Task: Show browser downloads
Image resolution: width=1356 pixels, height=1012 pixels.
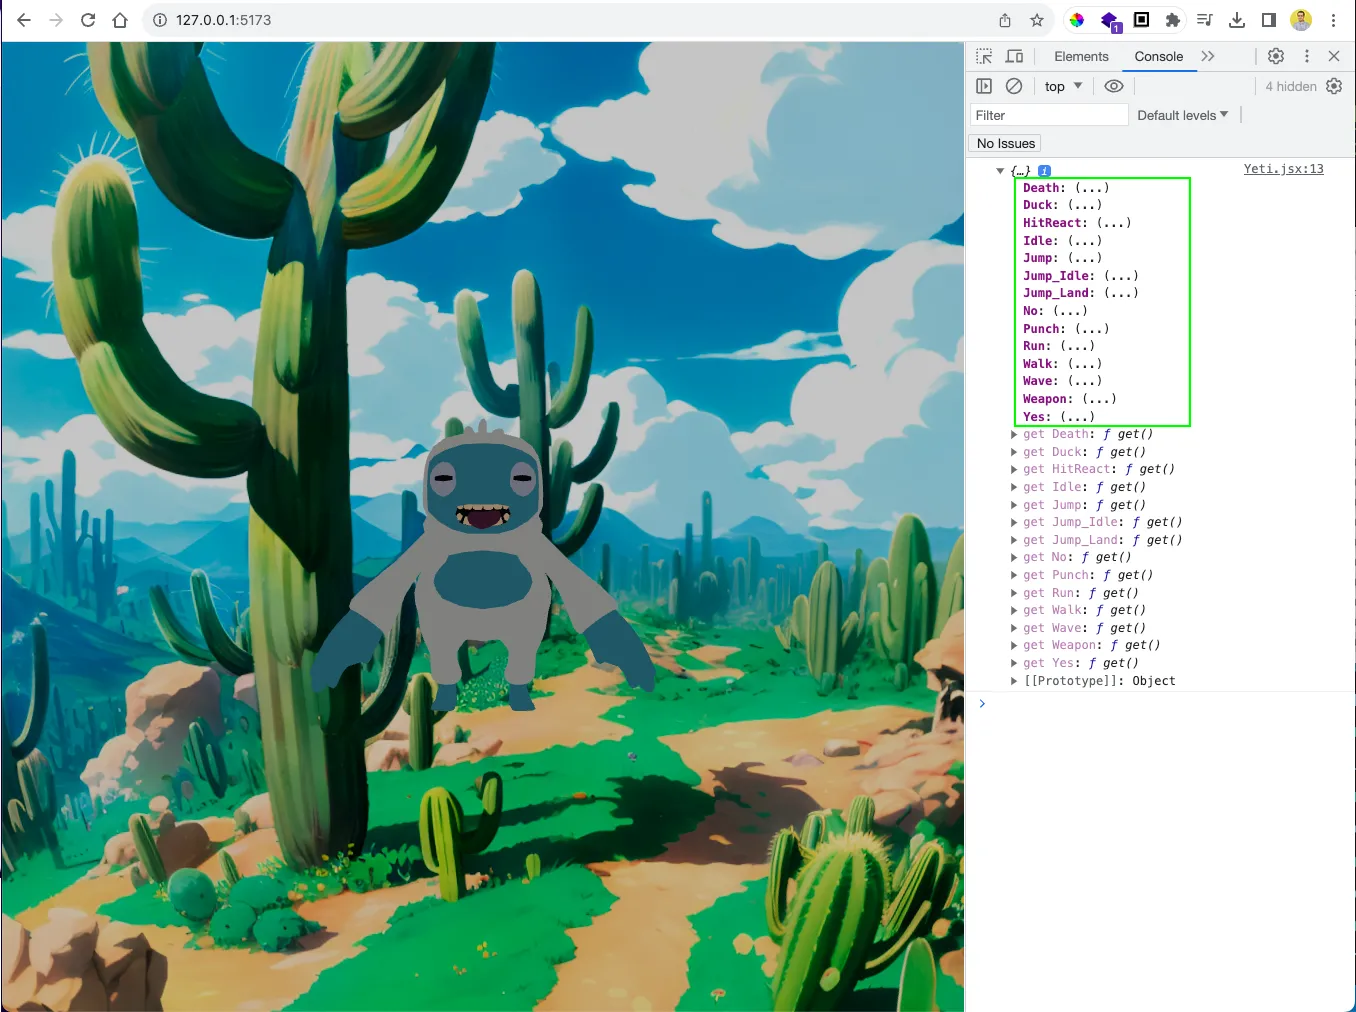Action: click(x=1237, y=20)
